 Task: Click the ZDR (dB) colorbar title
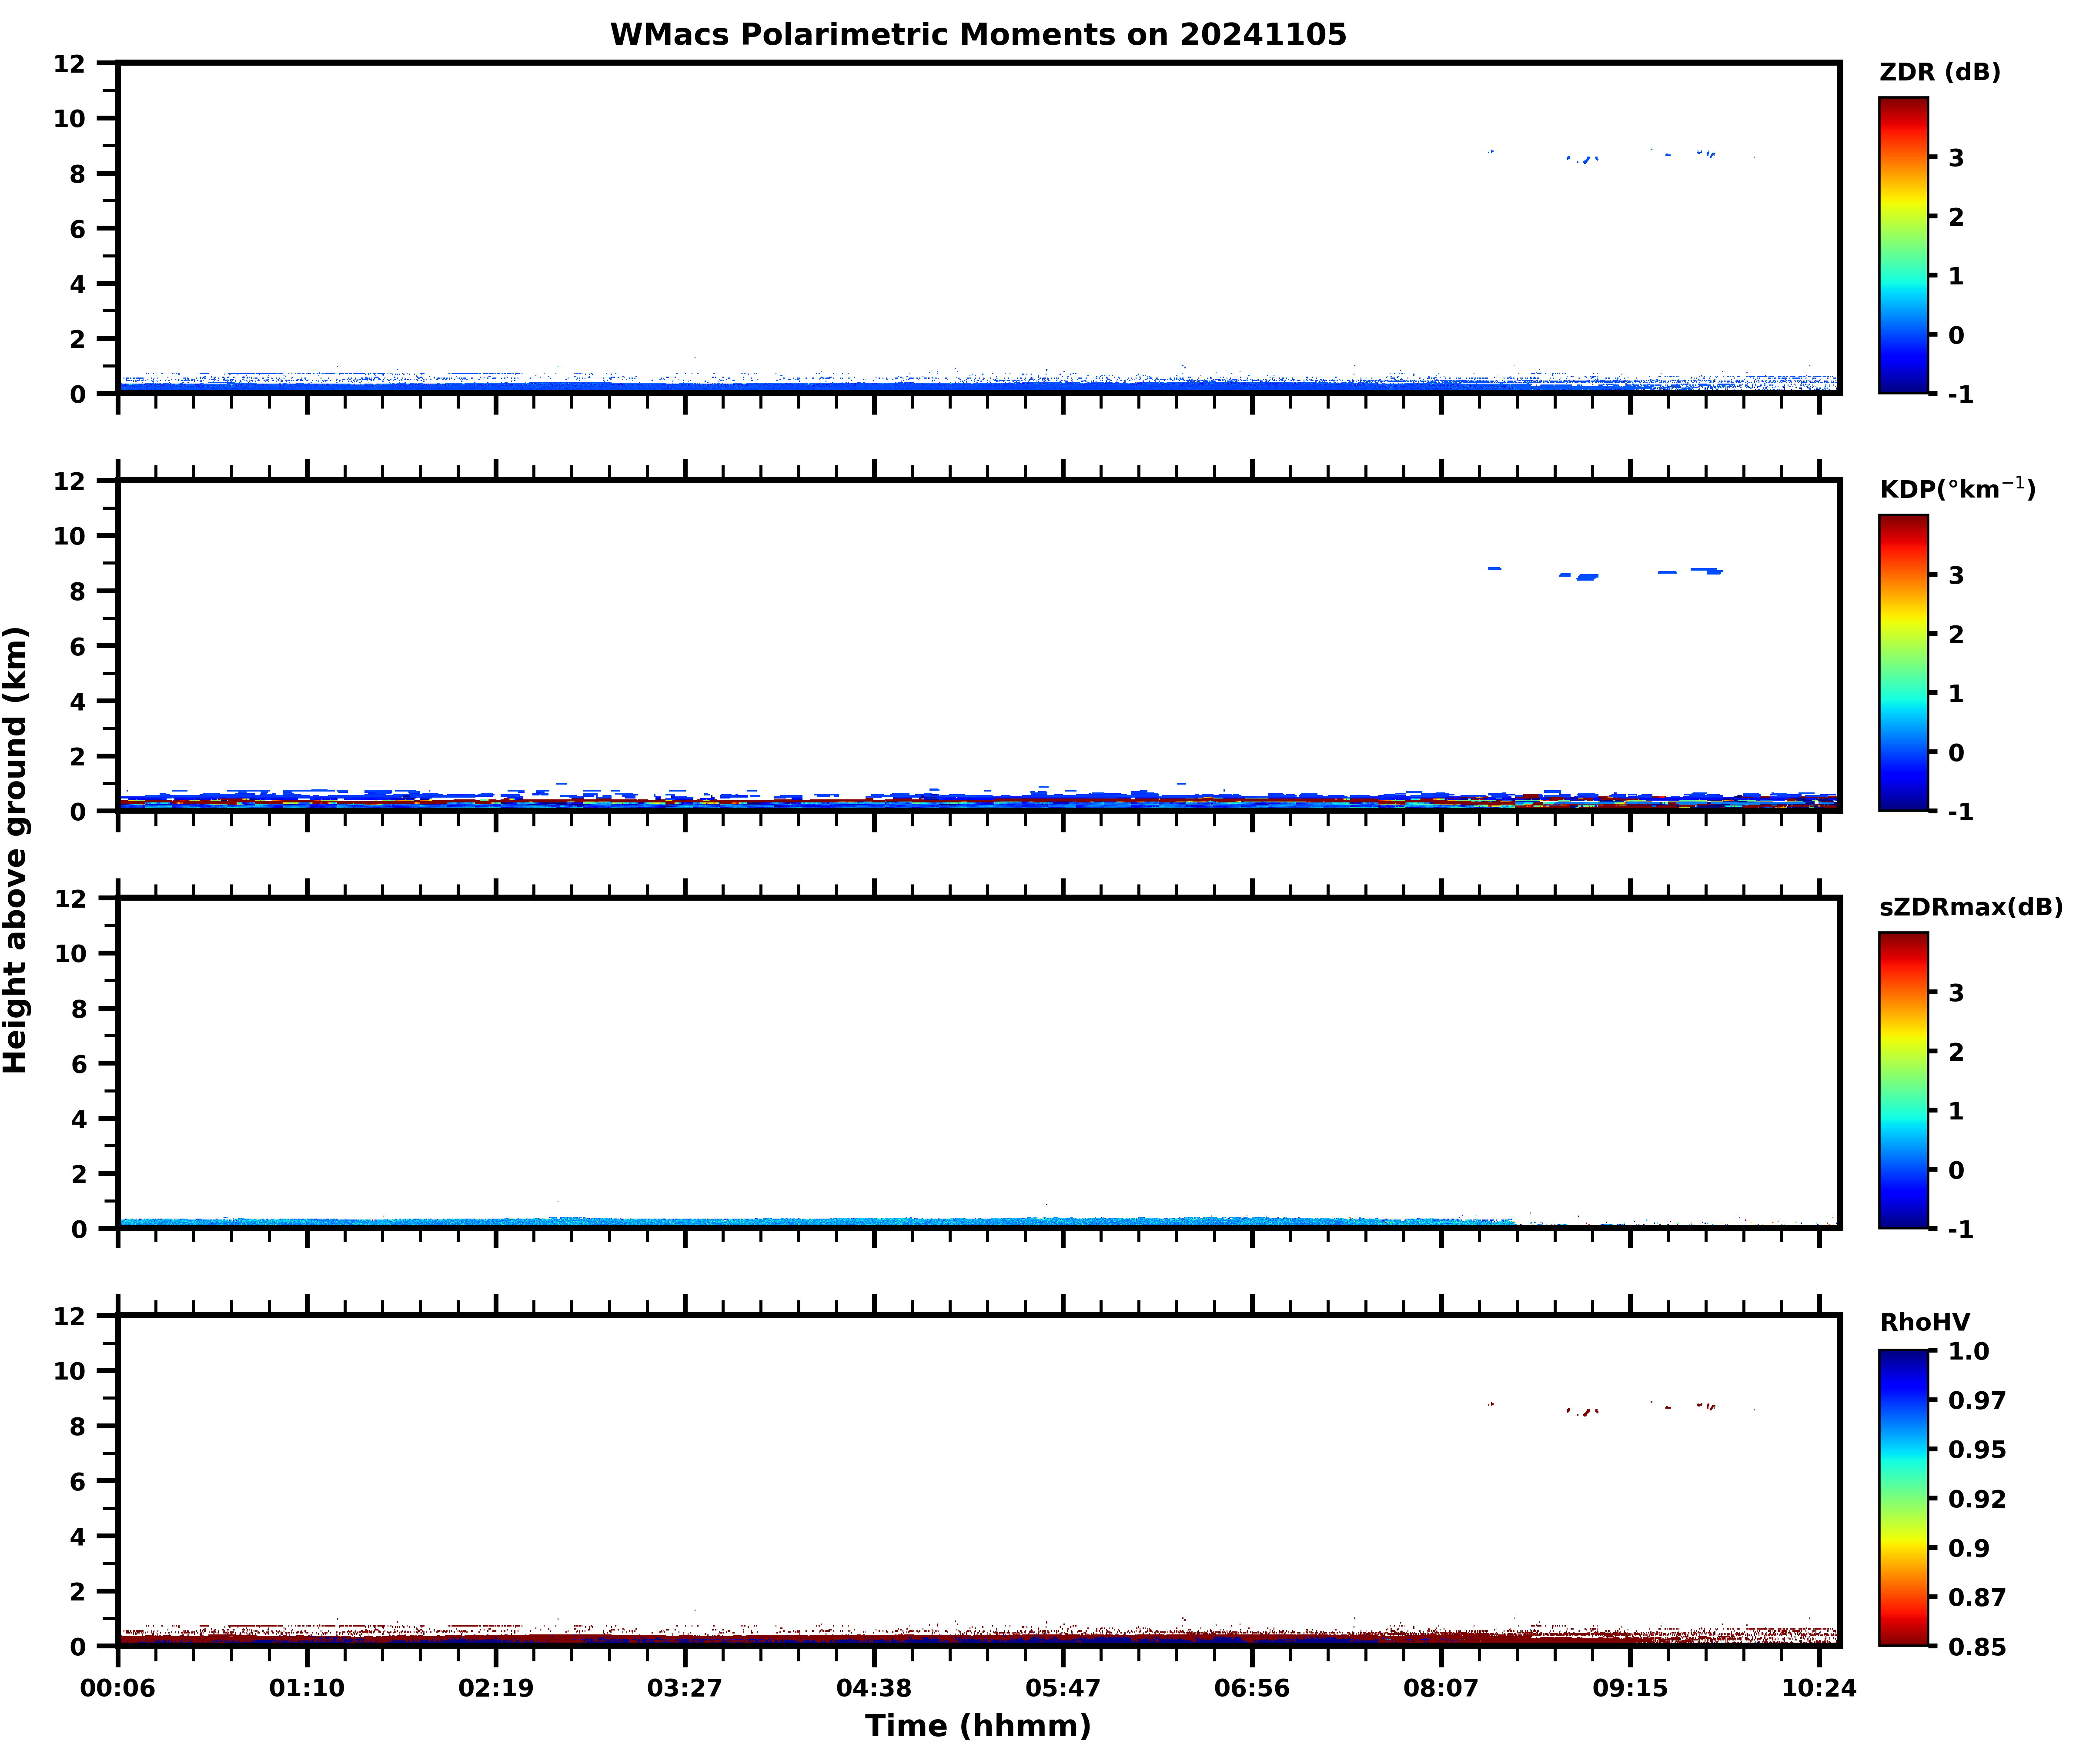[1939, 72]
